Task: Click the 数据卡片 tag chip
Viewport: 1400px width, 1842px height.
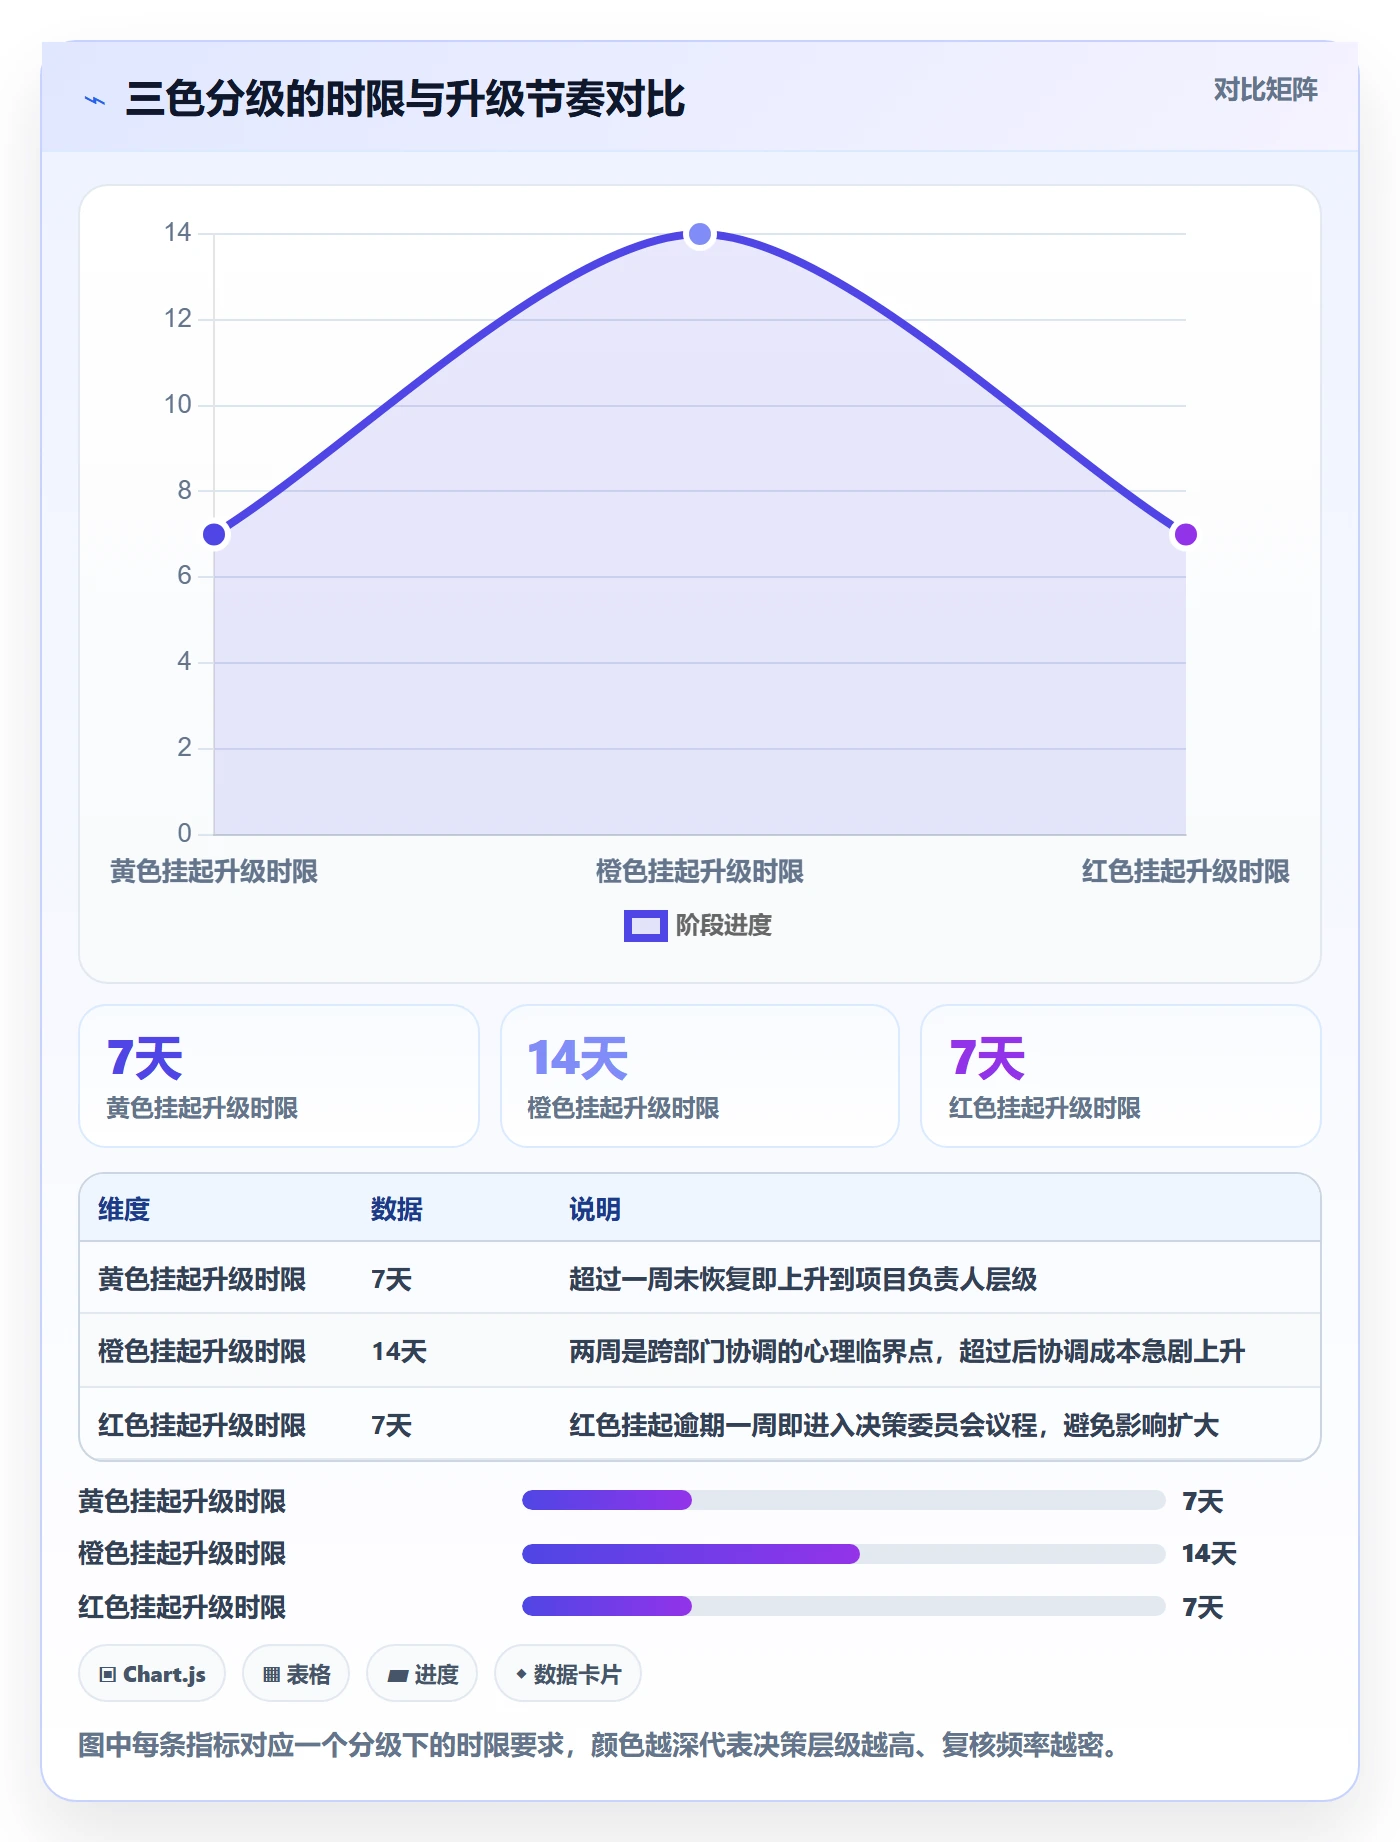Action: point(568,1674)
